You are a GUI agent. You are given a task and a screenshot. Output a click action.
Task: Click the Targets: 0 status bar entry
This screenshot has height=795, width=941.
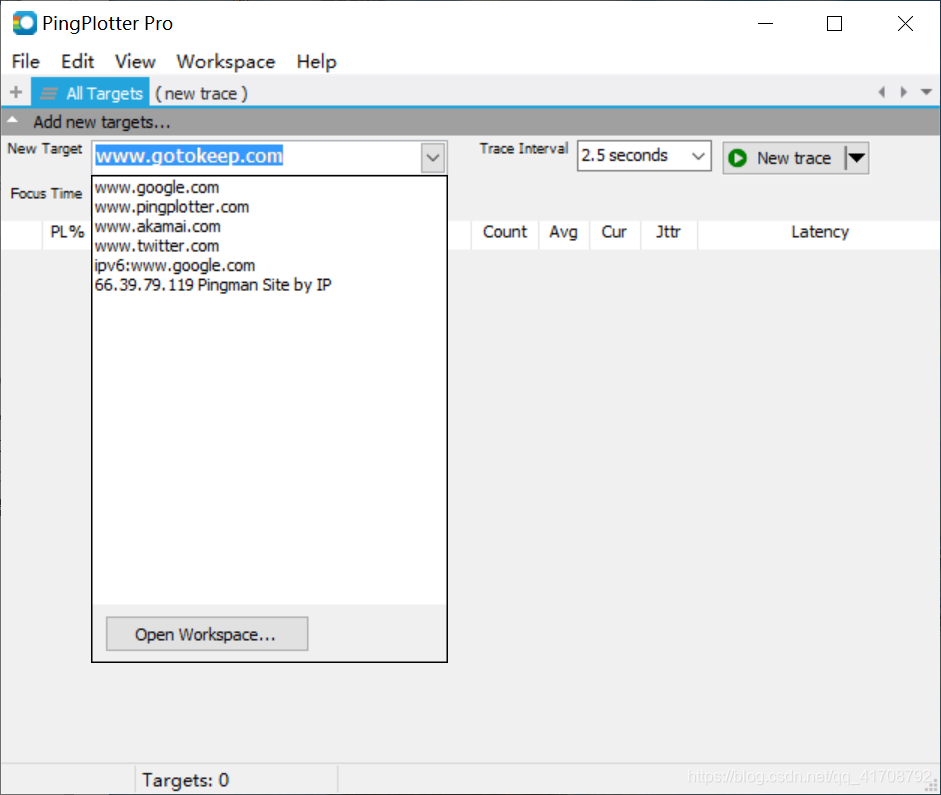click(x=185, y=780)
